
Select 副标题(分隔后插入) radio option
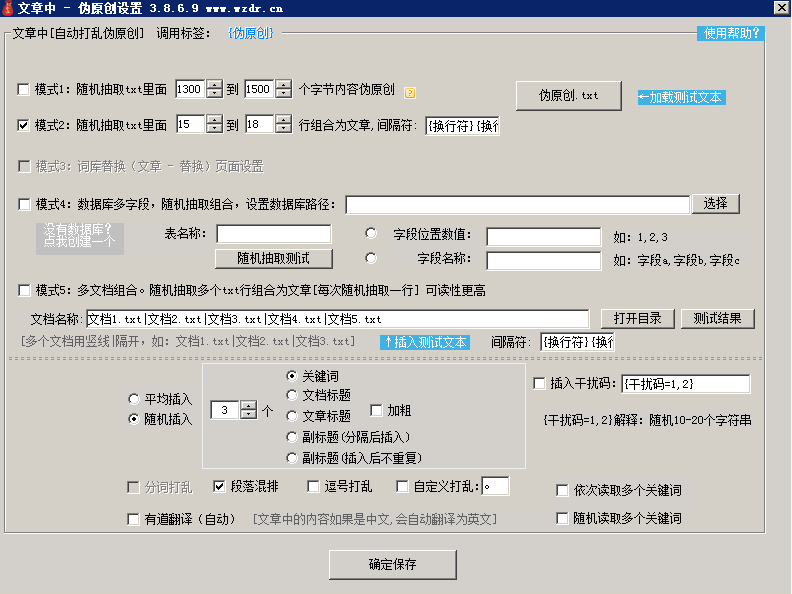(291, 437)
